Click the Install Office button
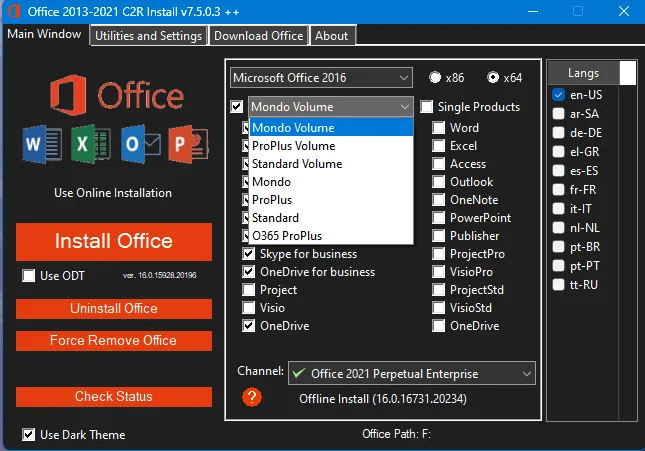This screenshot has height=451, width=645. coord(114,242)
